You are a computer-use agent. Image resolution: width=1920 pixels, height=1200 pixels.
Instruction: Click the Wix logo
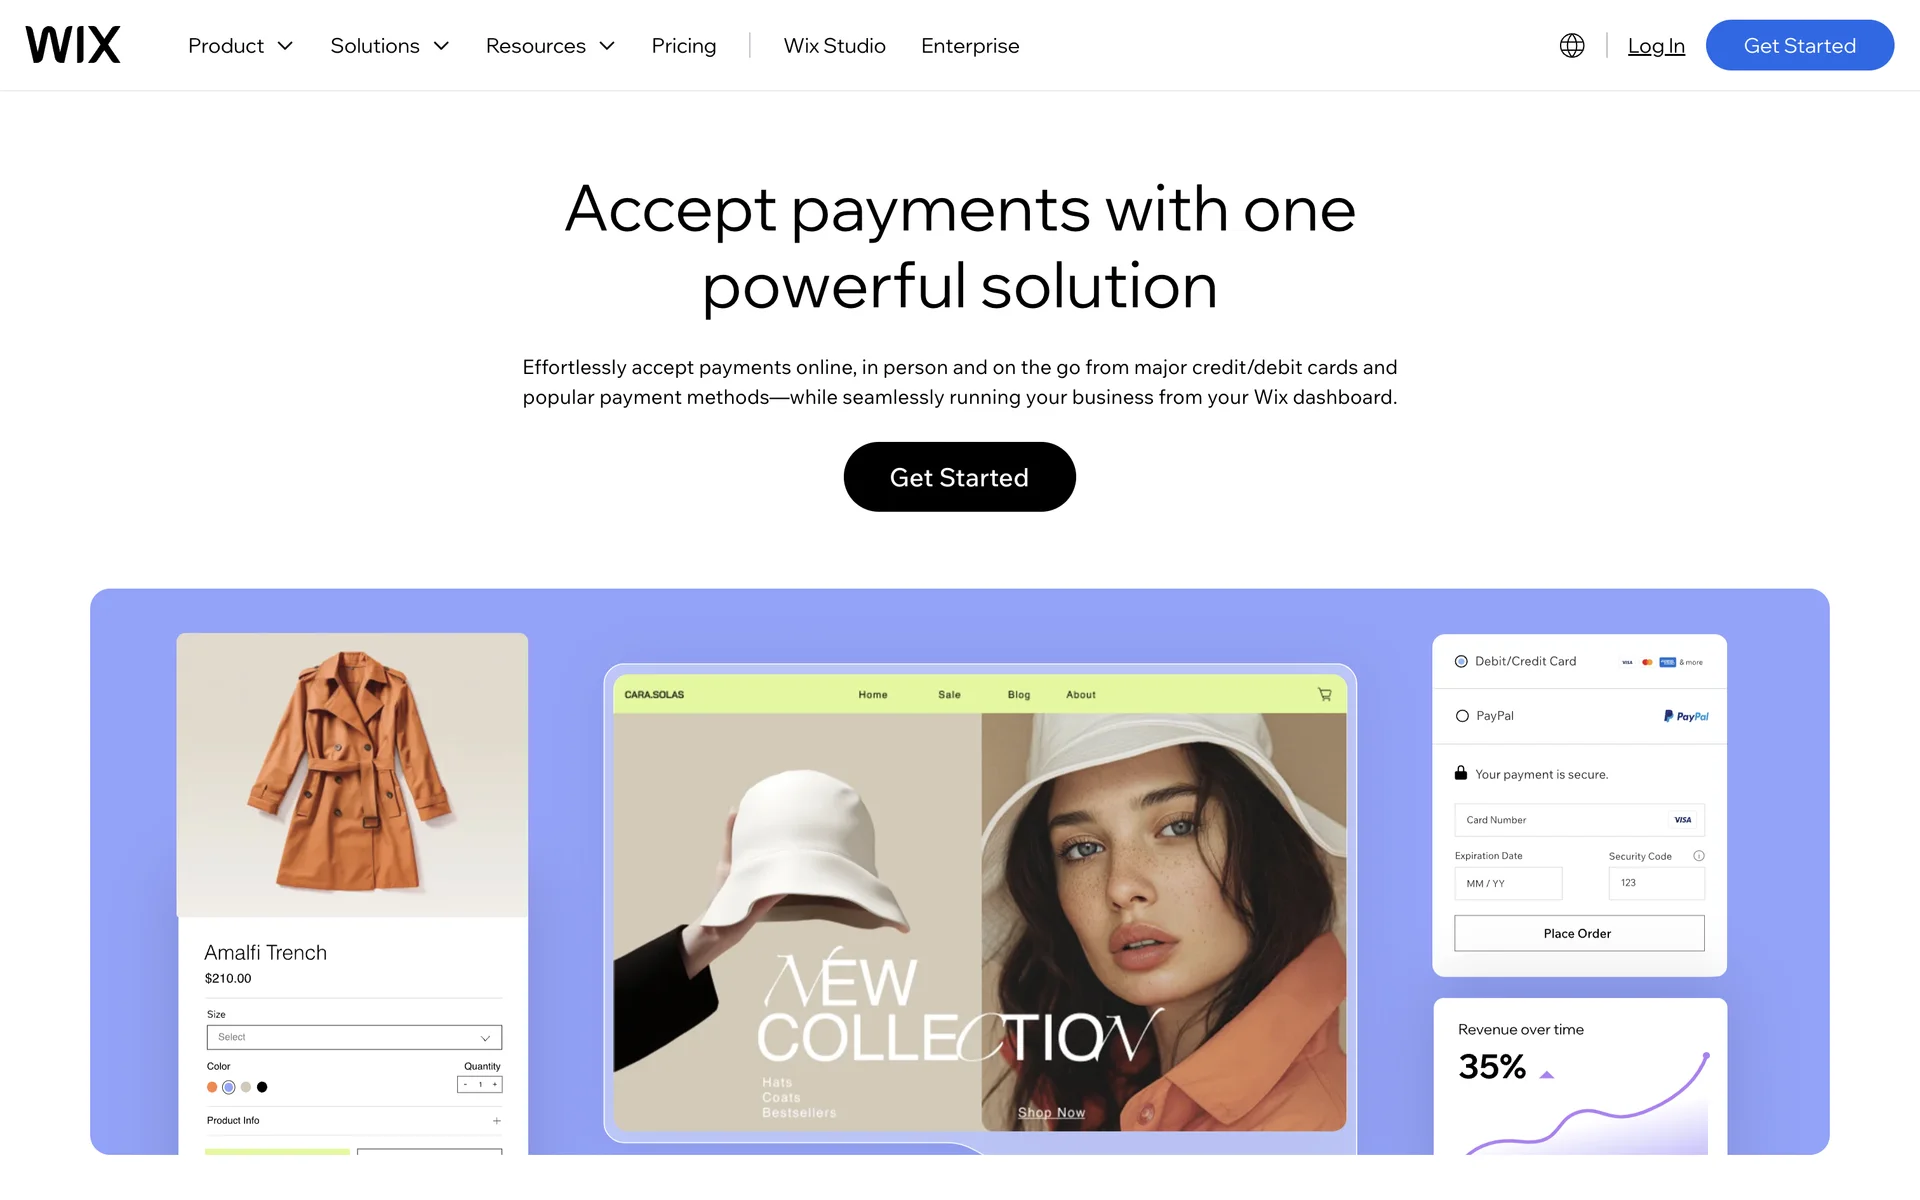click(x=73, y=45)
